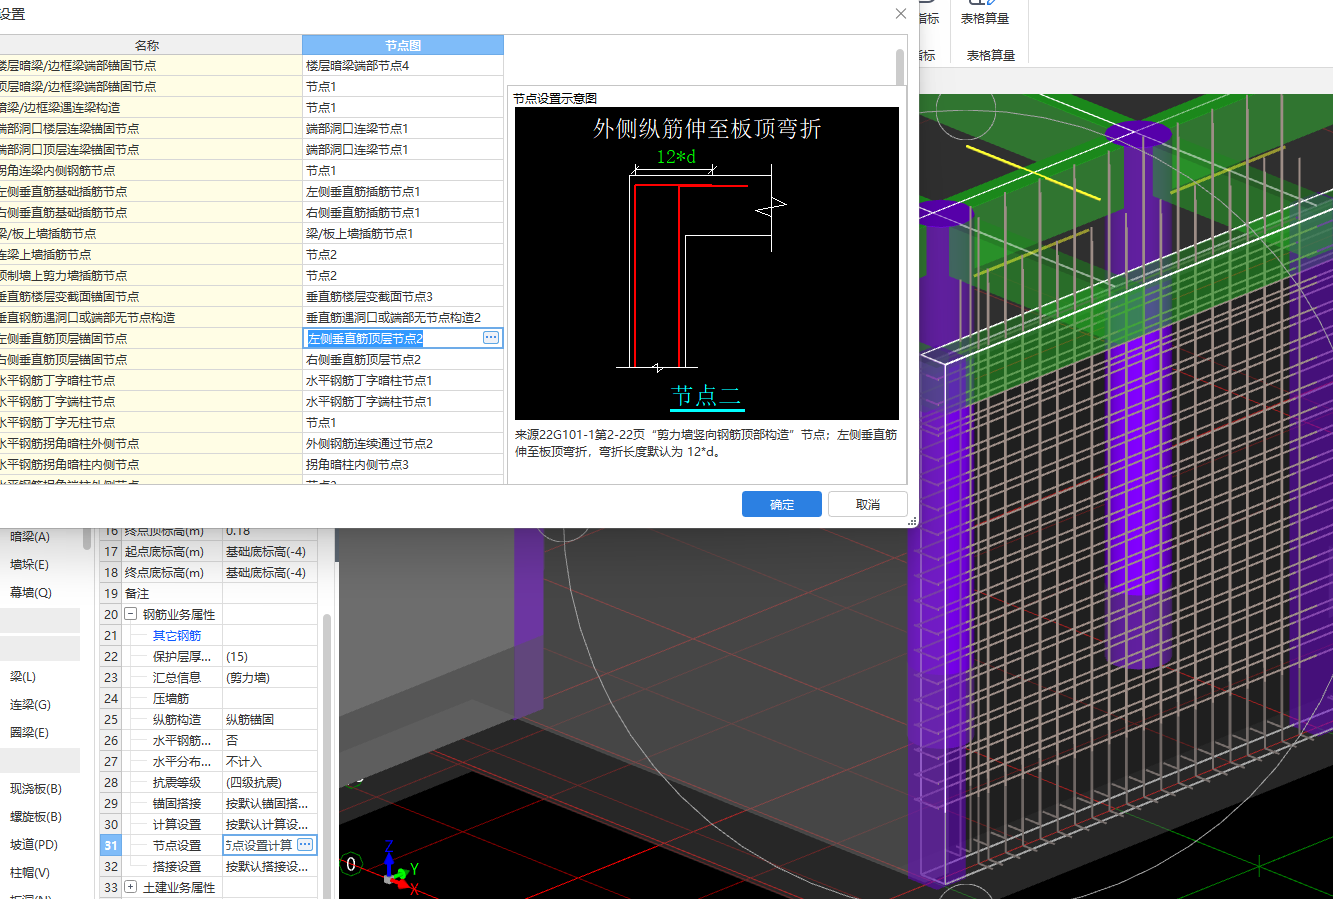Click the 纵筋锚固 value cell
Image resolution: width=1333 pixels, height=899 pixels.
coord(269,719)
